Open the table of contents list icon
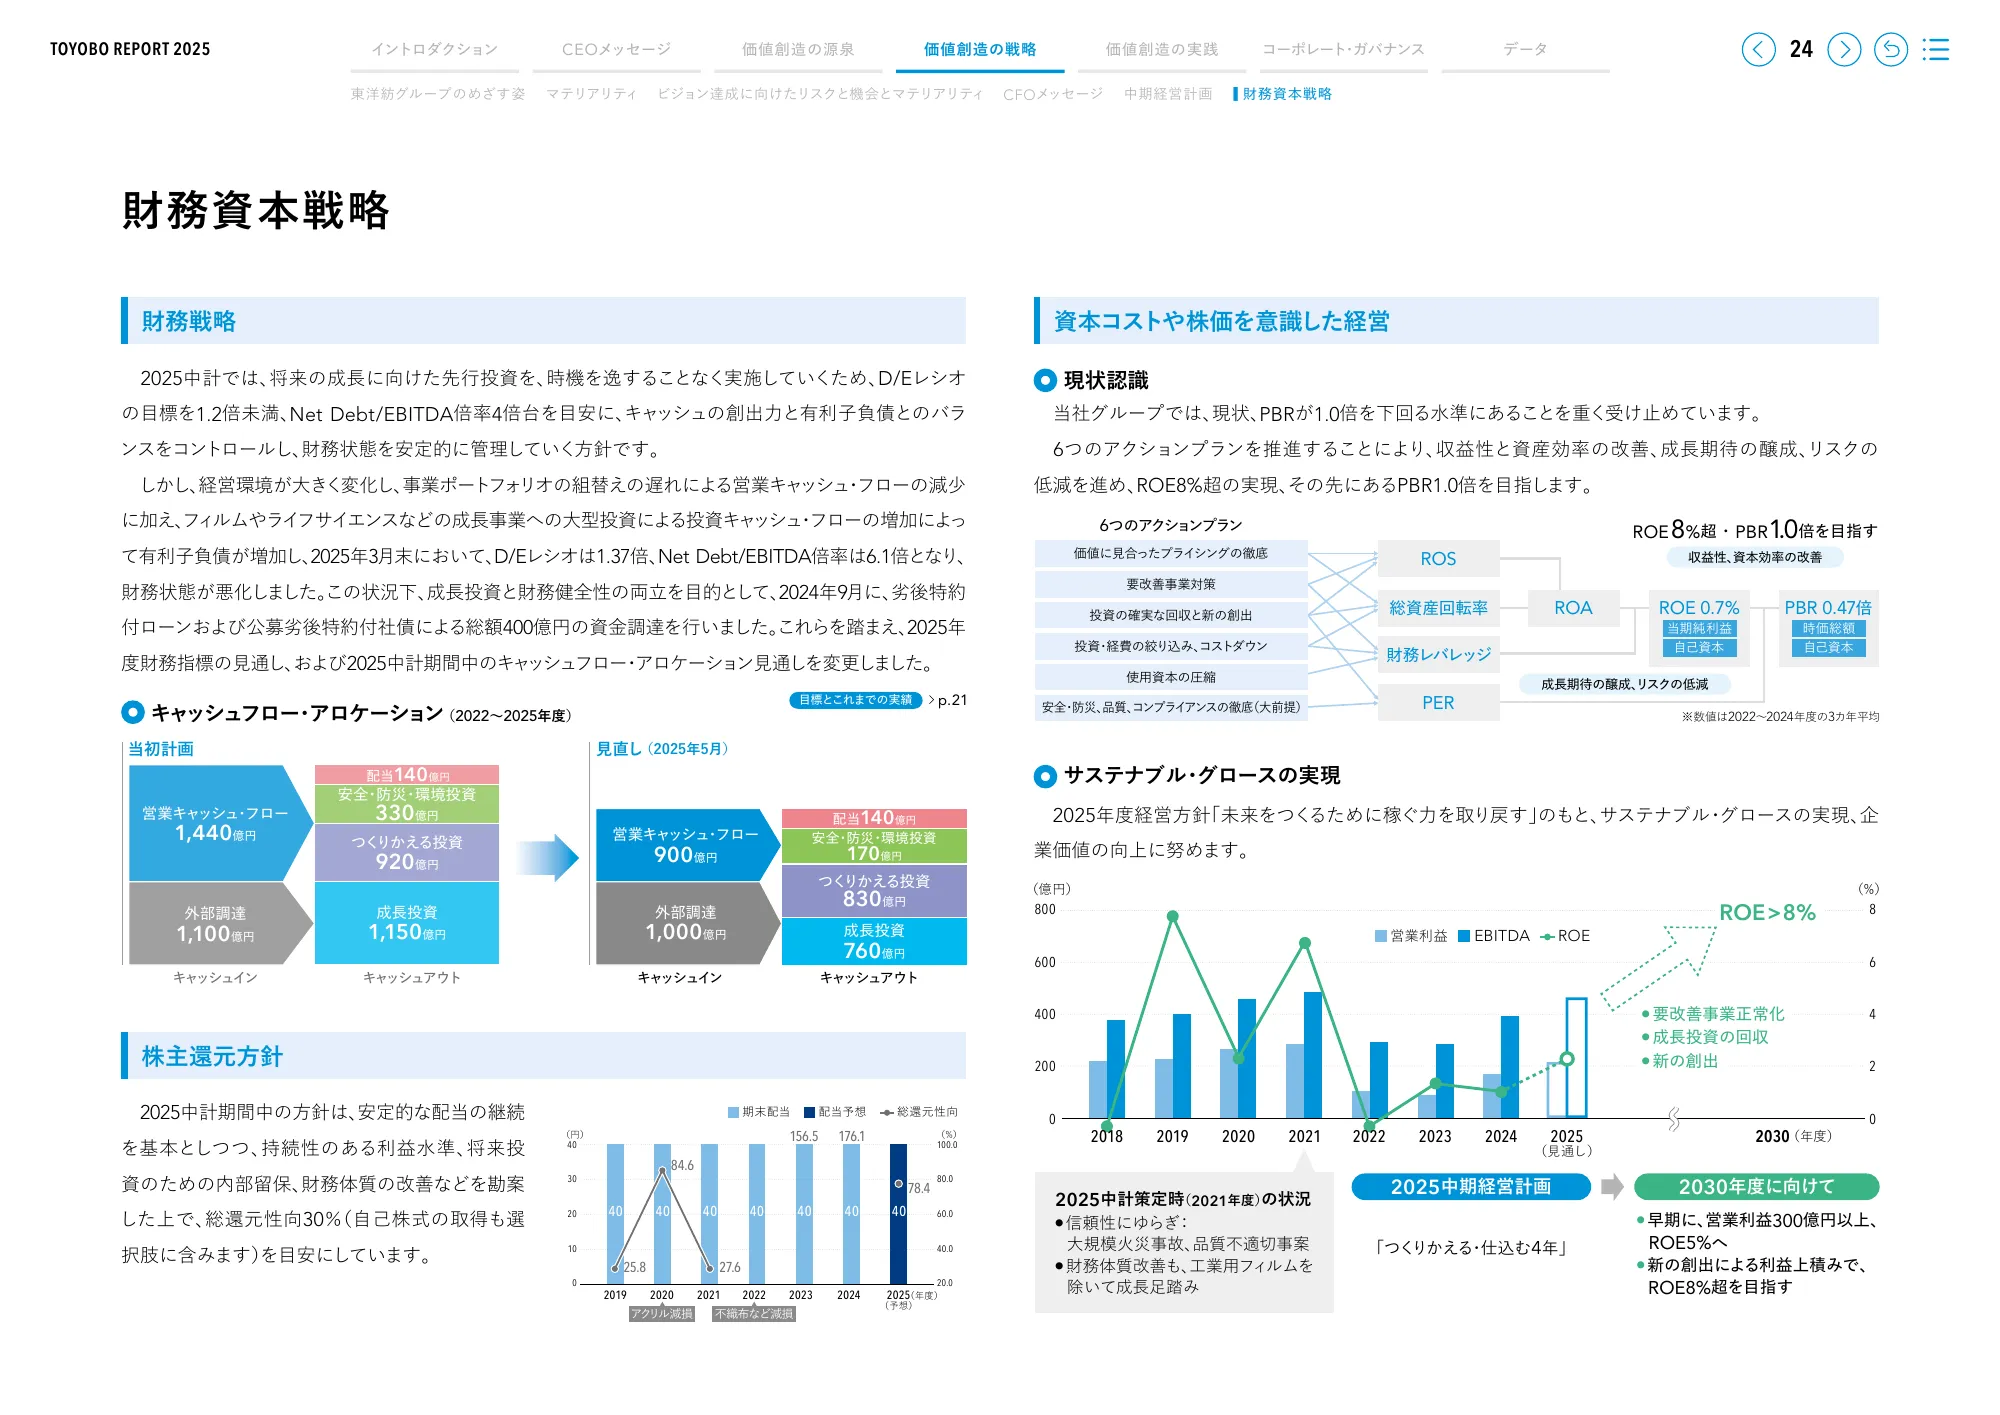 coord(1937,49)
